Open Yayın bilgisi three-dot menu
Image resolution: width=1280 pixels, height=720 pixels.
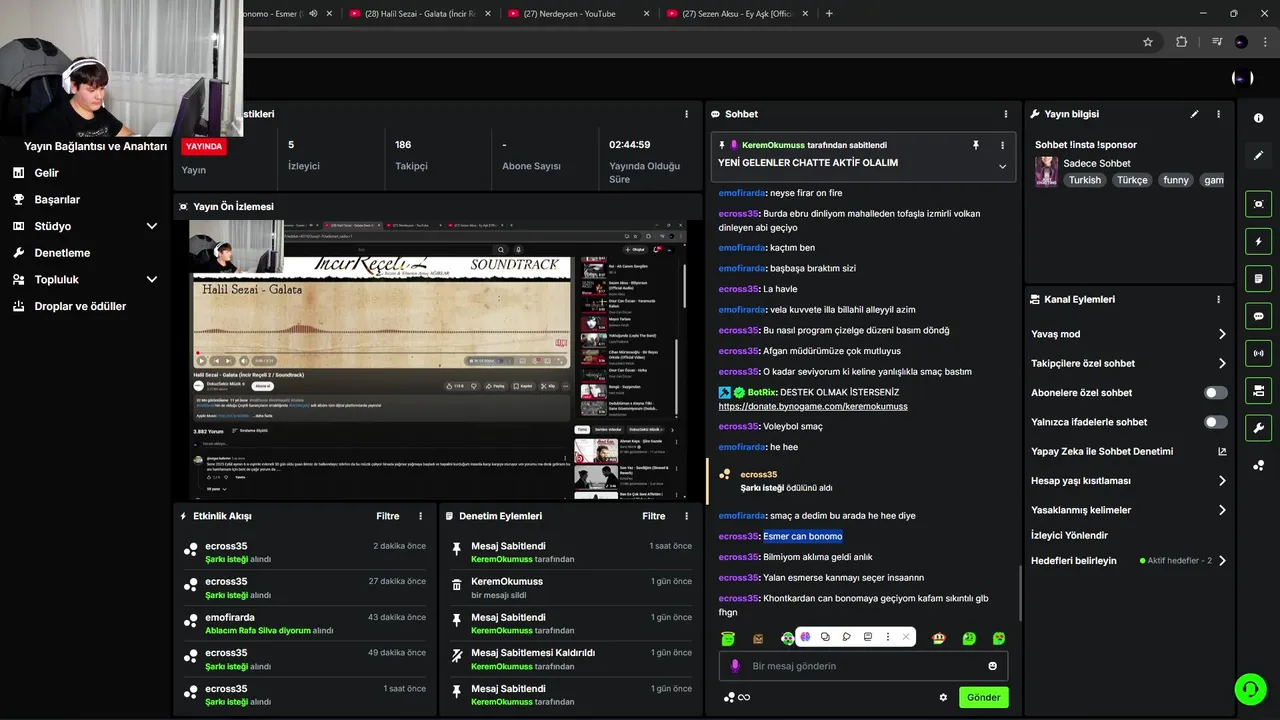point(1218,114)
